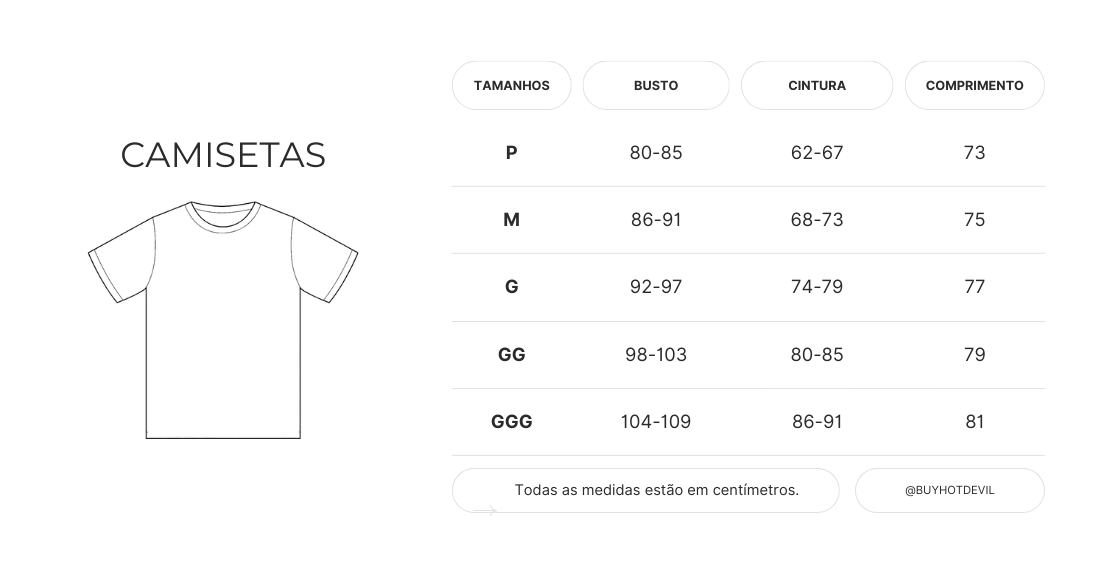1102x570 pixels.
Task: Click the waist value for size GGG
Action: coord(817,422)
